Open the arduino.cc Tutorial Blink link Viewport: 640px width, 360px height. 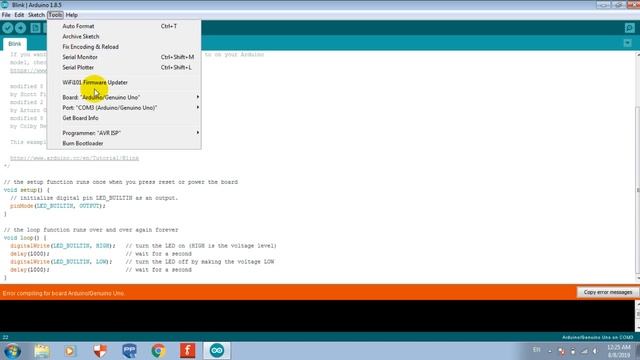pyautogui.click(x=74, y=158)
